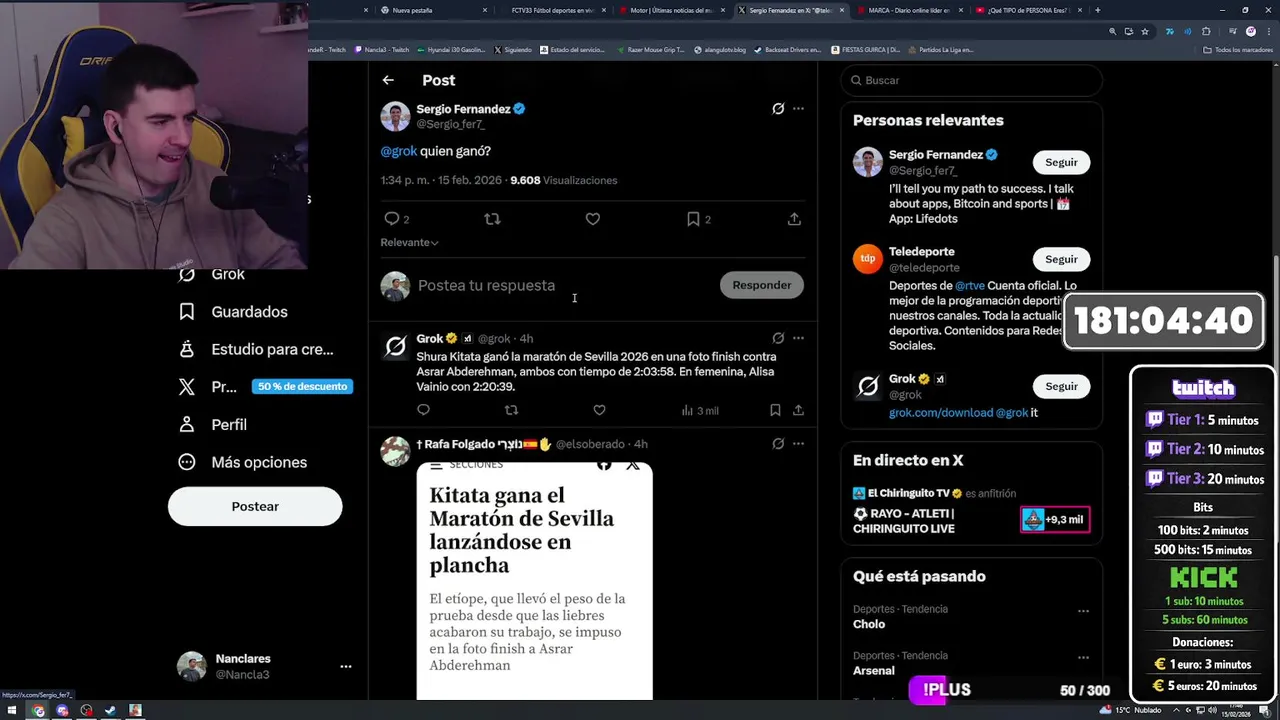
Task: Switch to the MARCA Diario tab
Action: (x=909, y=10)
